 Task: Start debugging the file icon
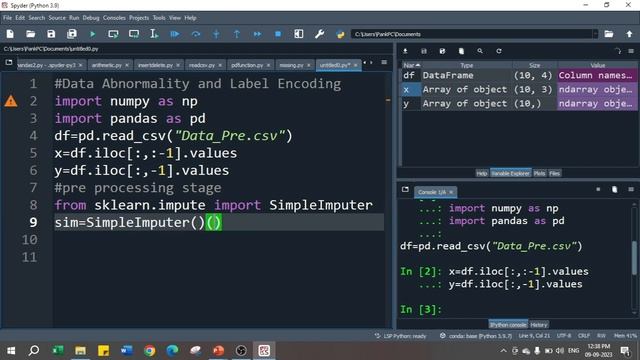tap(175, 34)
